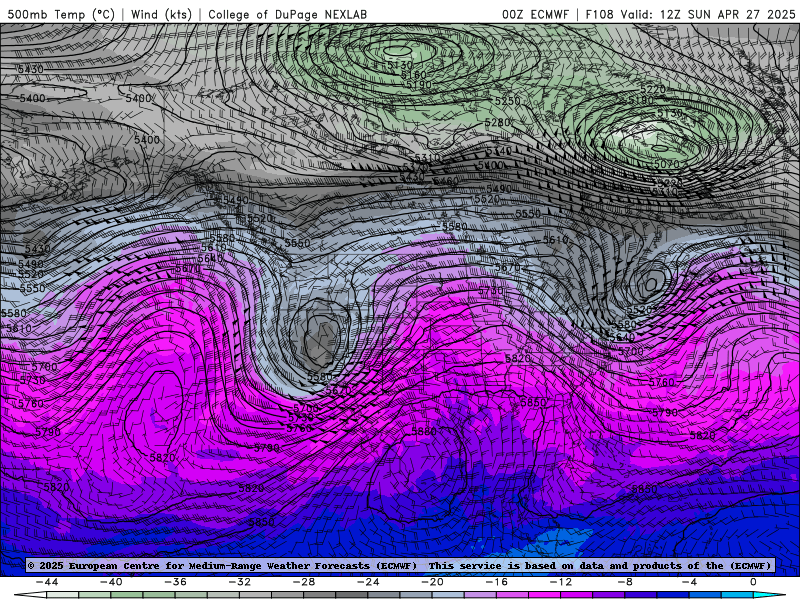Click the -32 color scale label
The height and width of the screenshot is (600, 800).
tap(240, 582)
